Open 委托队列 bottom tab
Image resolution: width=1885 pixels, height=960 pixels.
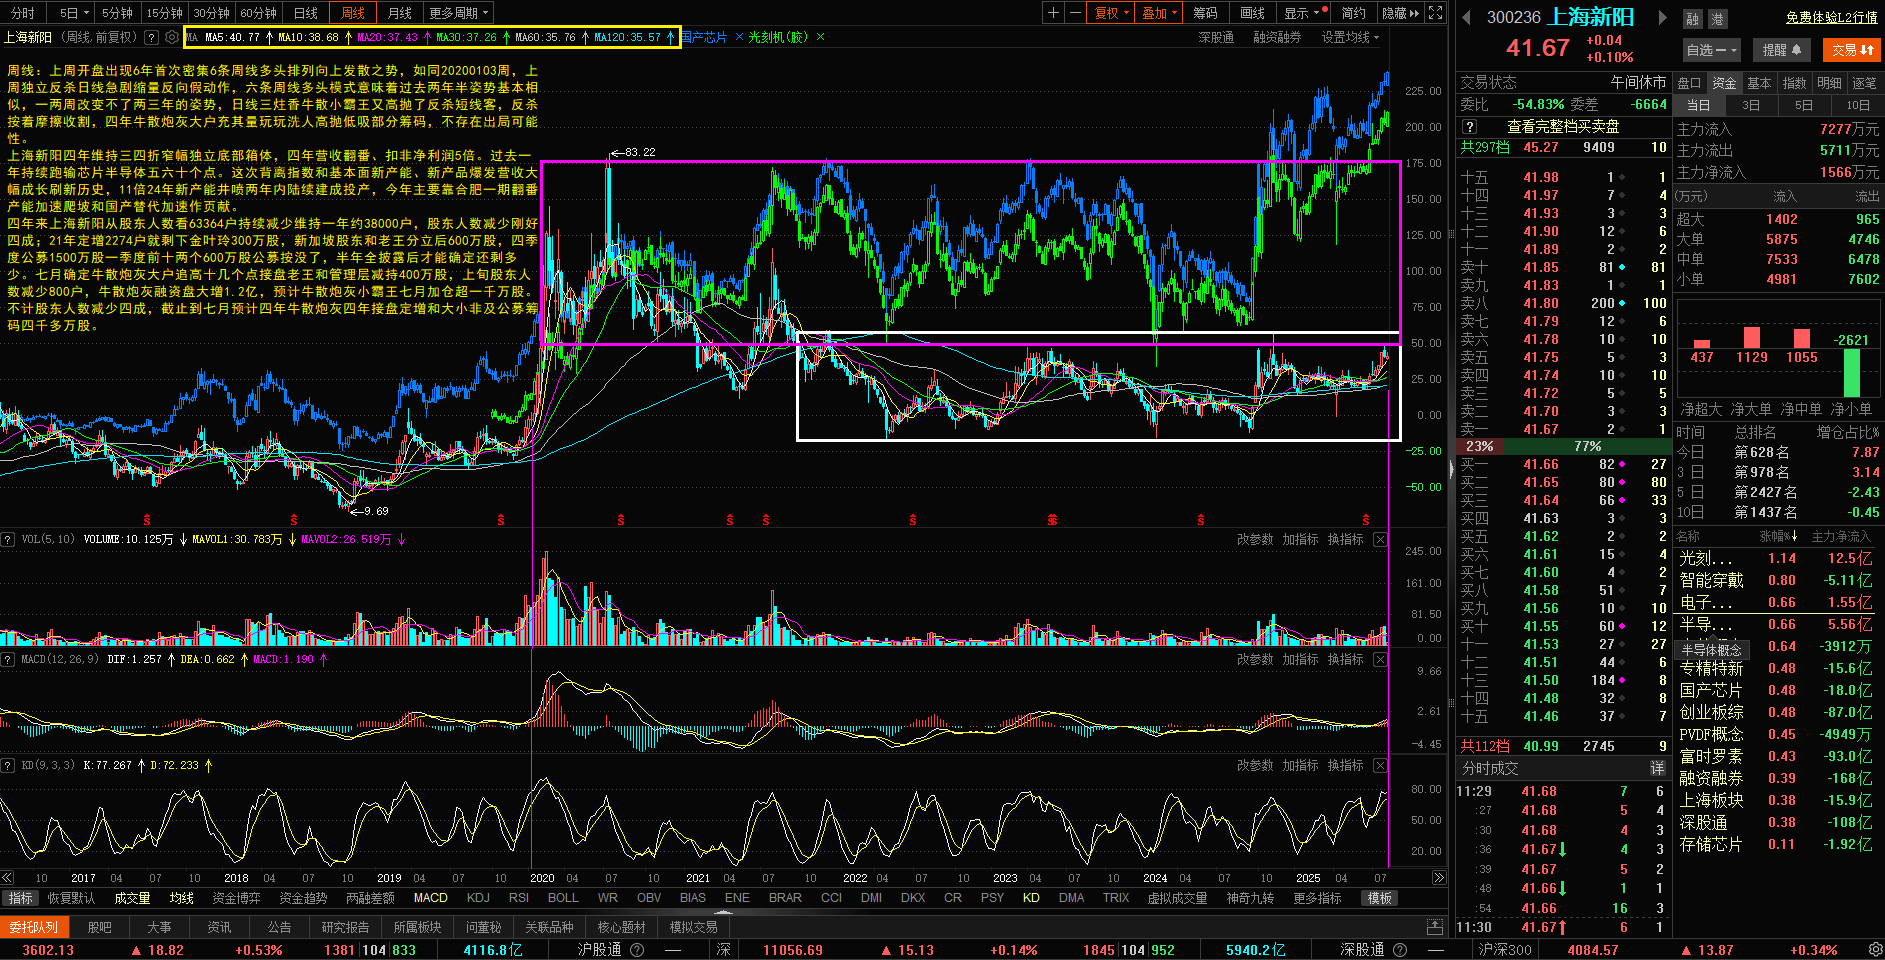35,927
